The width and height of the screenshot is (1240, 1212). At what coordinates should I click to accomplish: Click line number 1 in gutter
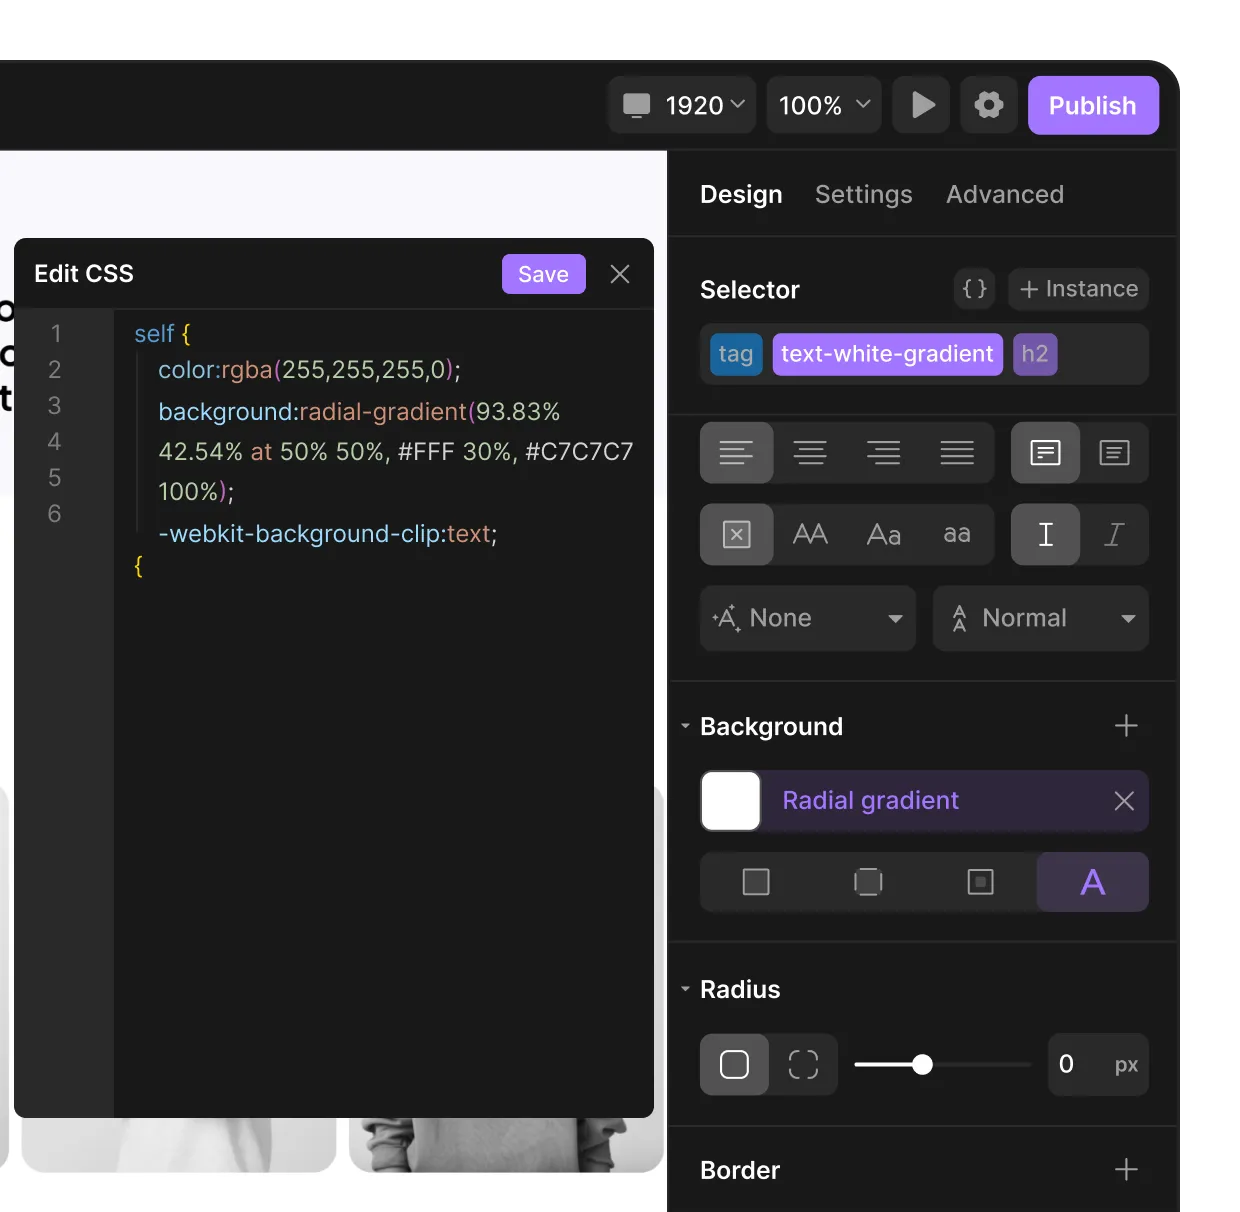click(x=56, y=334)
